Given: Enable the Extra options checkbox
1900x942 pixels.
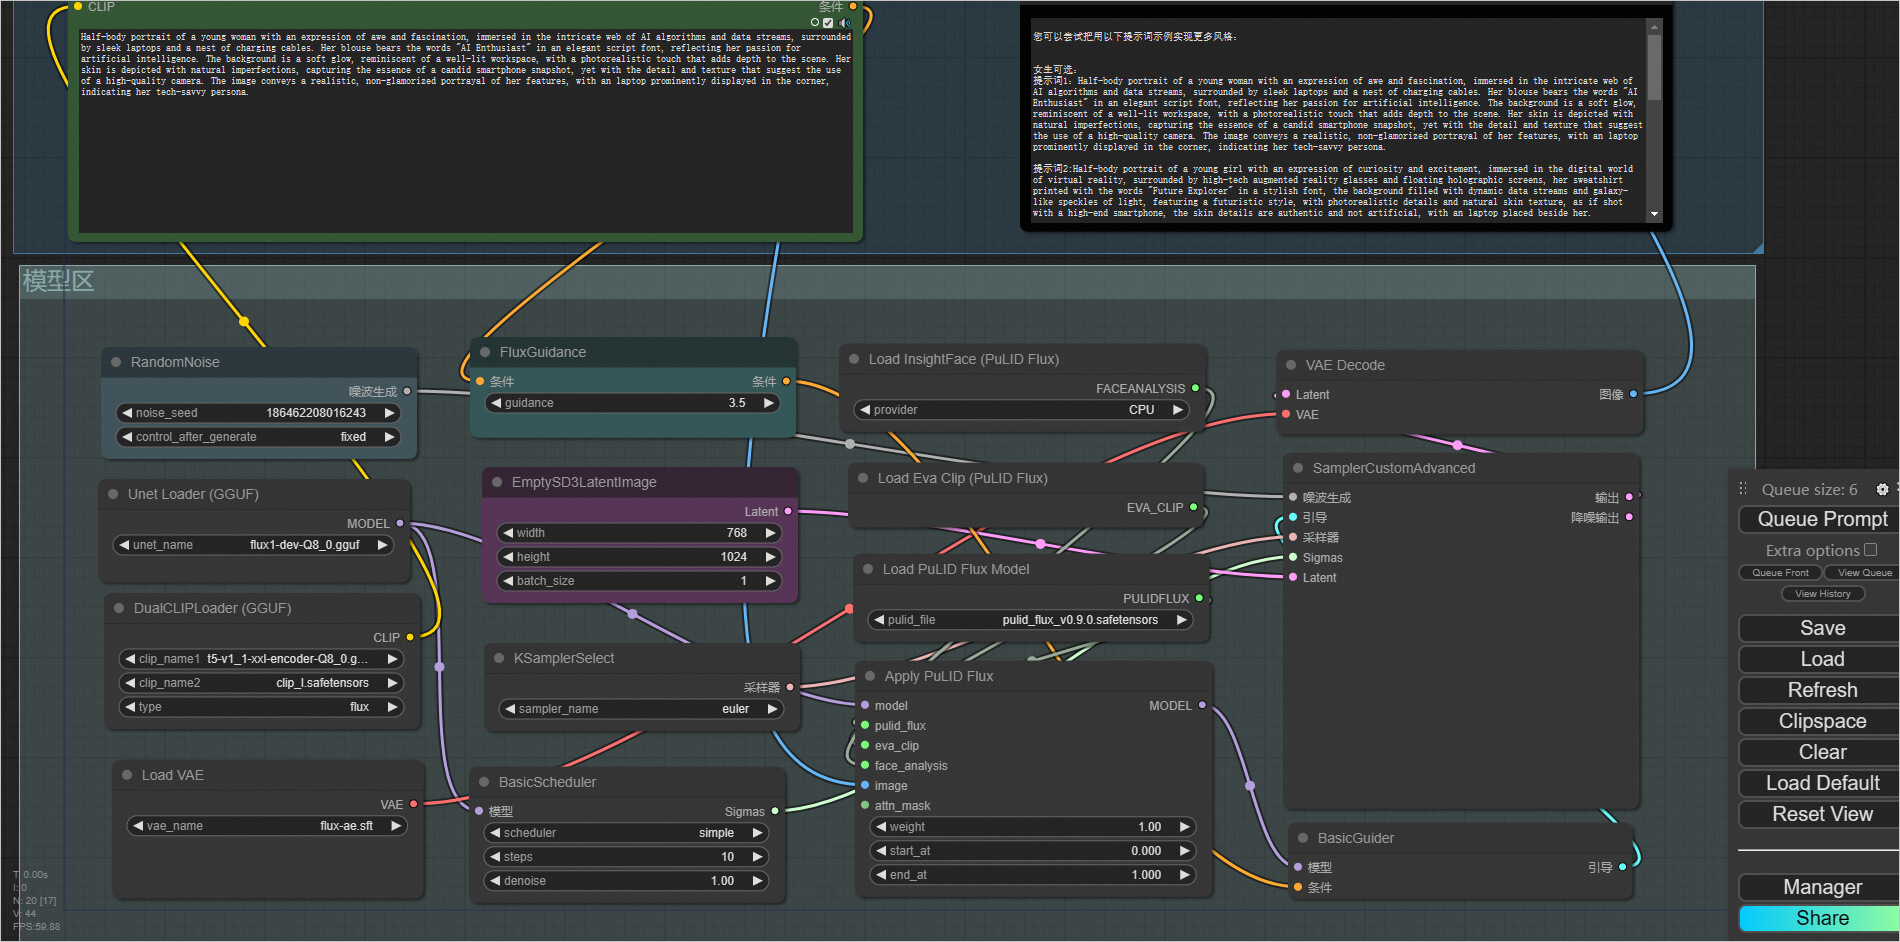Looking at the screenshot, I should coord(1871,550).
